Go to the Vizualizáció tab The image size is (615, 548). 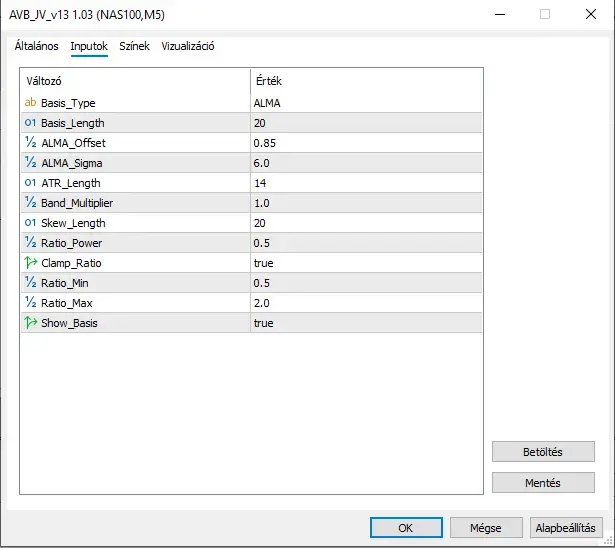point(188,46)
